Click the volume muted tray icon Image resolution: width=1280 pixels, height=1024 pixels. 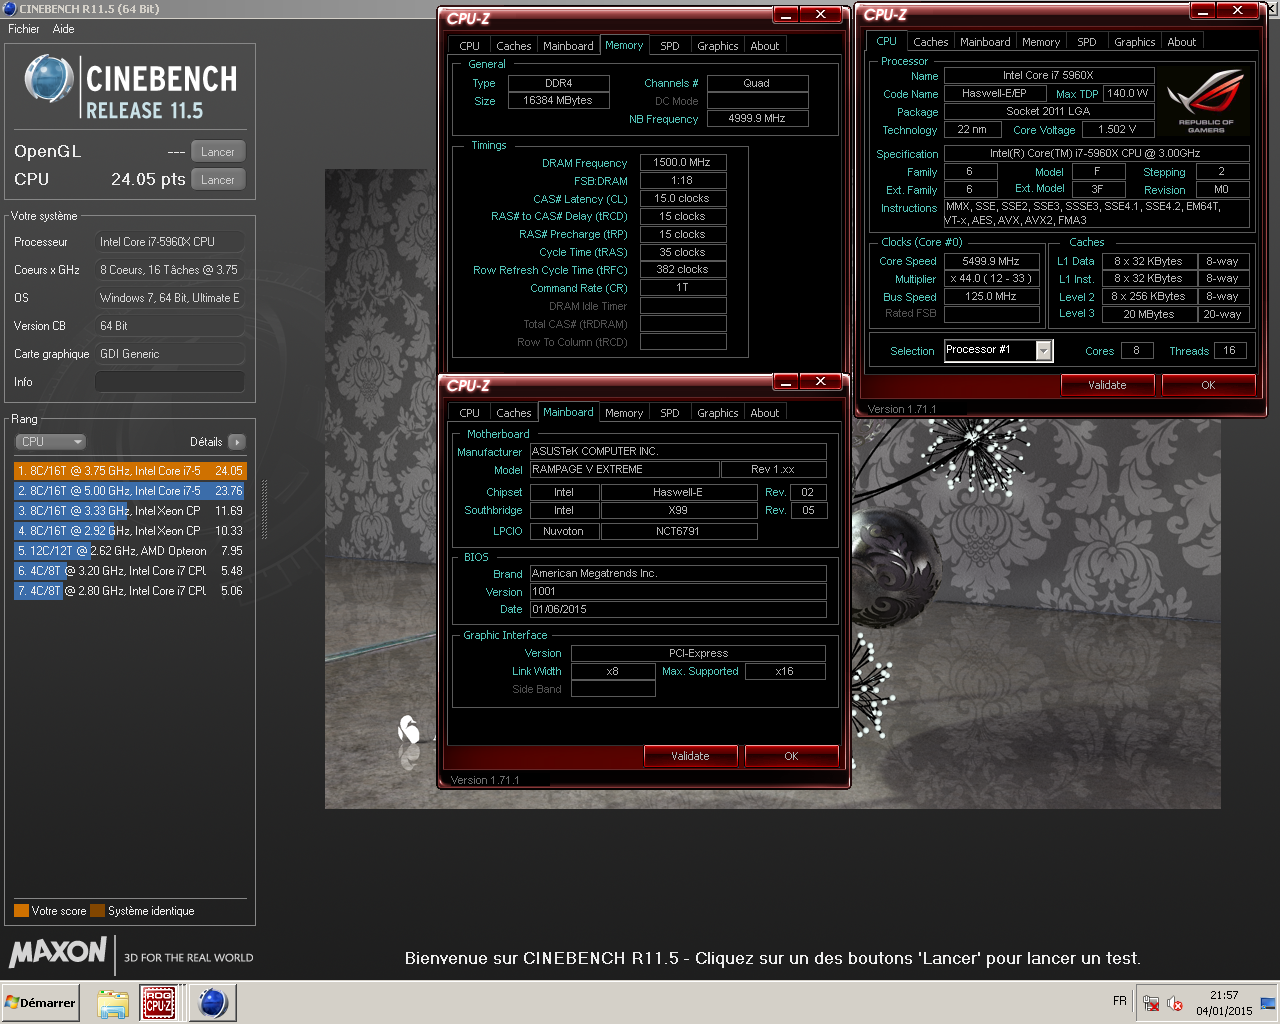point(1175,1003)
